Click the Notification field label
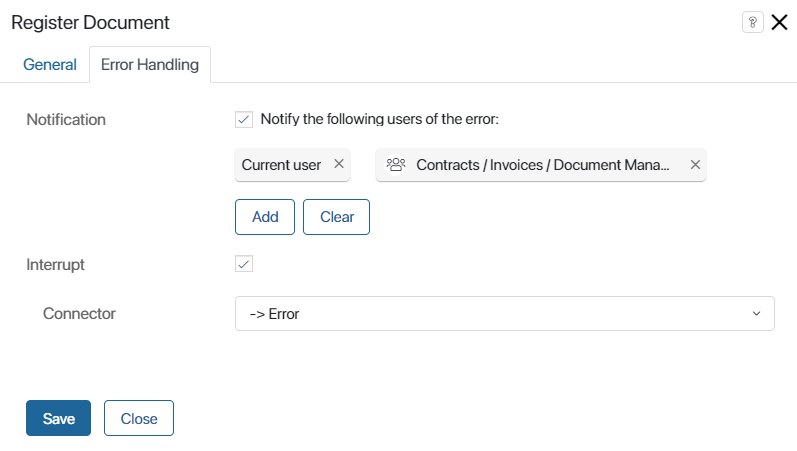This screenshot has height=451, width=797. click(66, 119)
